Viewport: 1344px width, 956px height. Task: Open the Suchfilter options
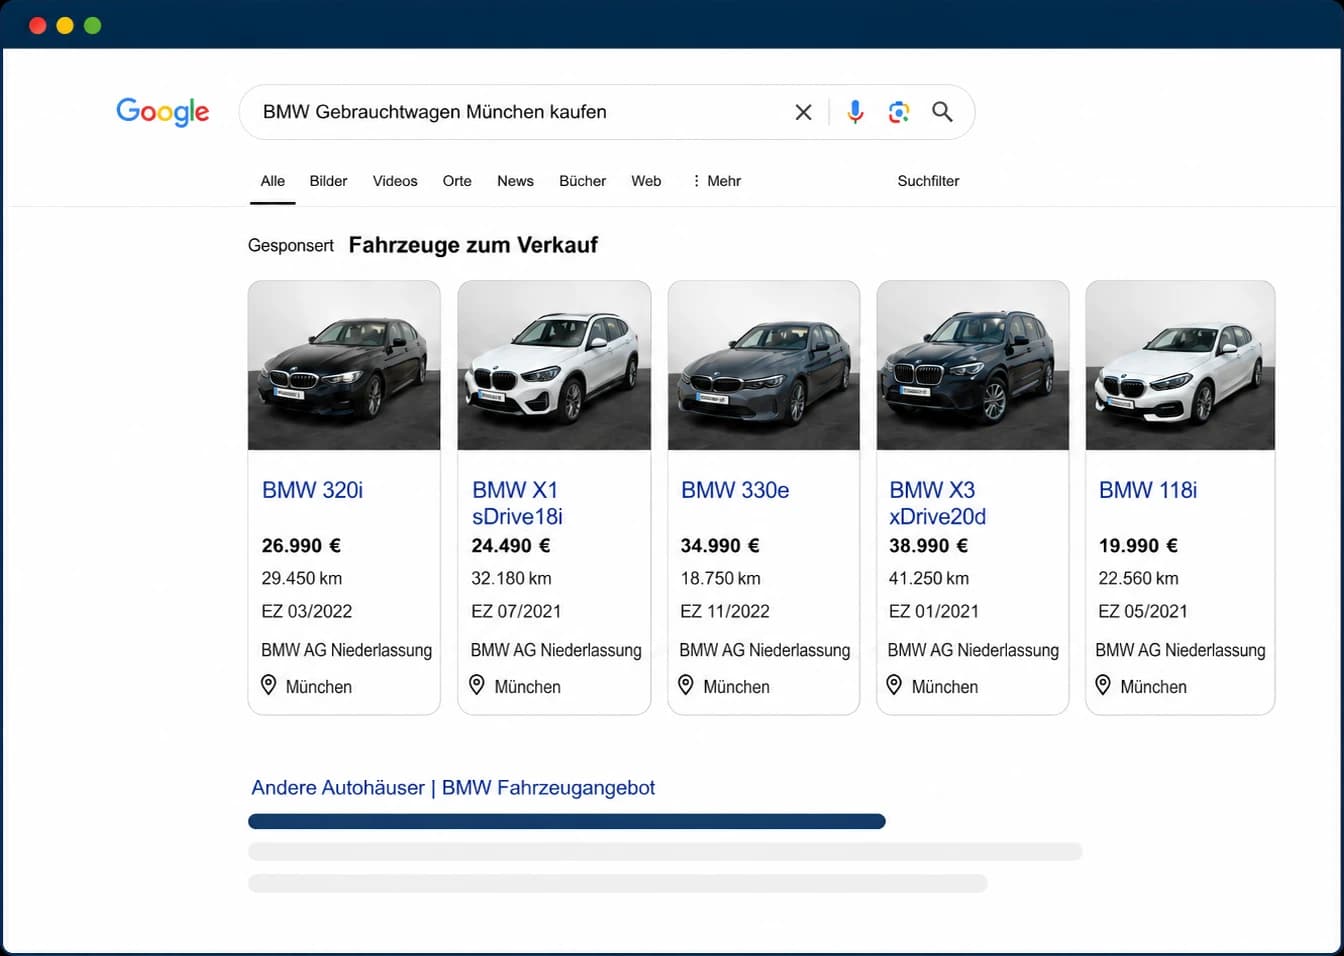point(928,181)
